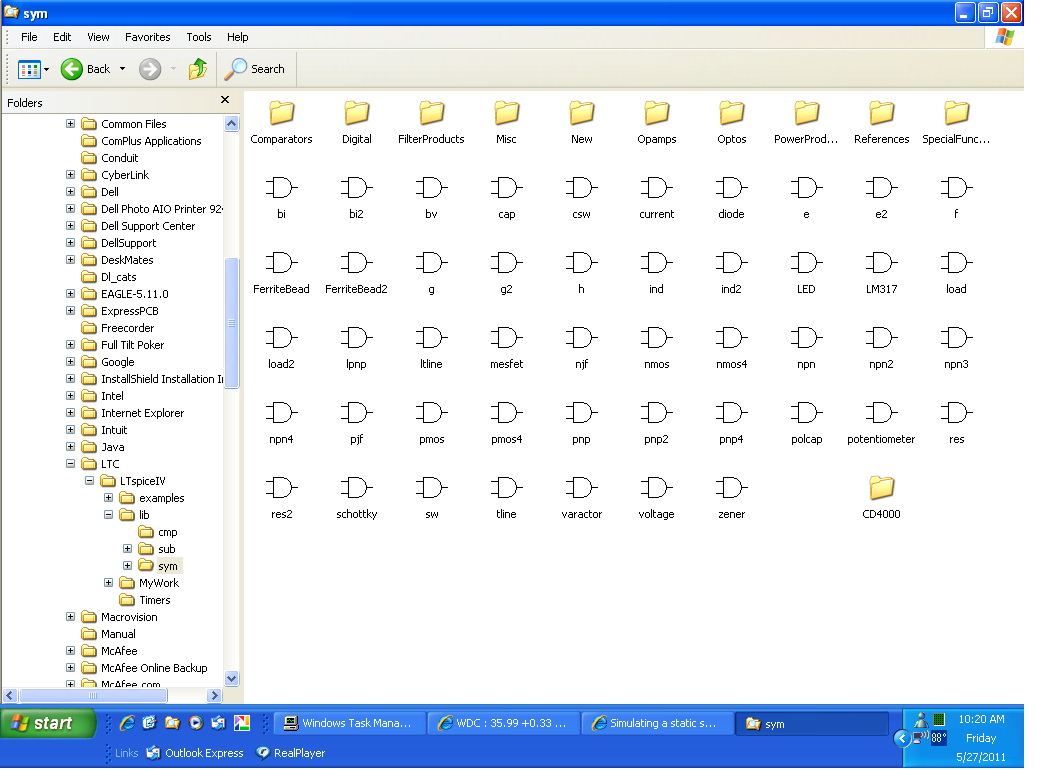Select the LED symbol file
Screen dimensions: 1042x770
[806, 272]
